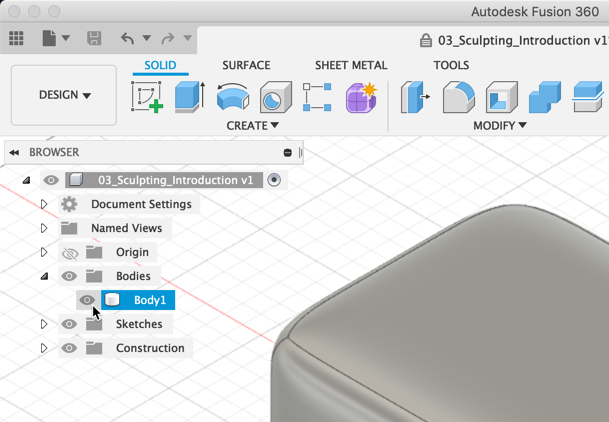
Task: Click the document tab lock icon
Action: 426,40
